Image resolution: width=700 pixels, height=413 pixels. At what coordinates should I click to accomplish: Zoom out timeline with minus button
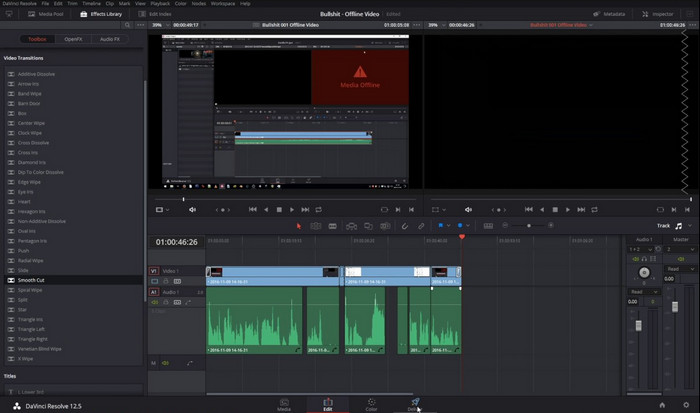(505, 225)
